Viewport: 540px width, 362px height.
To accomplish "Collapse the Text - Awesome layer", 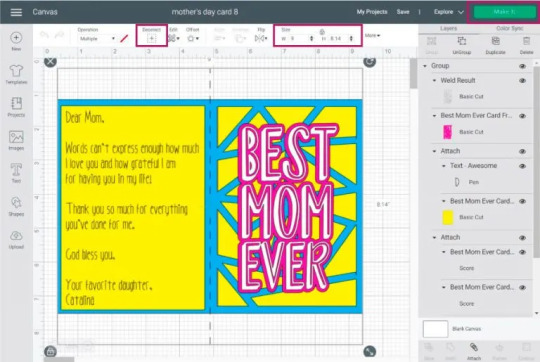I will pyautogui.click(x=444, y=166).
